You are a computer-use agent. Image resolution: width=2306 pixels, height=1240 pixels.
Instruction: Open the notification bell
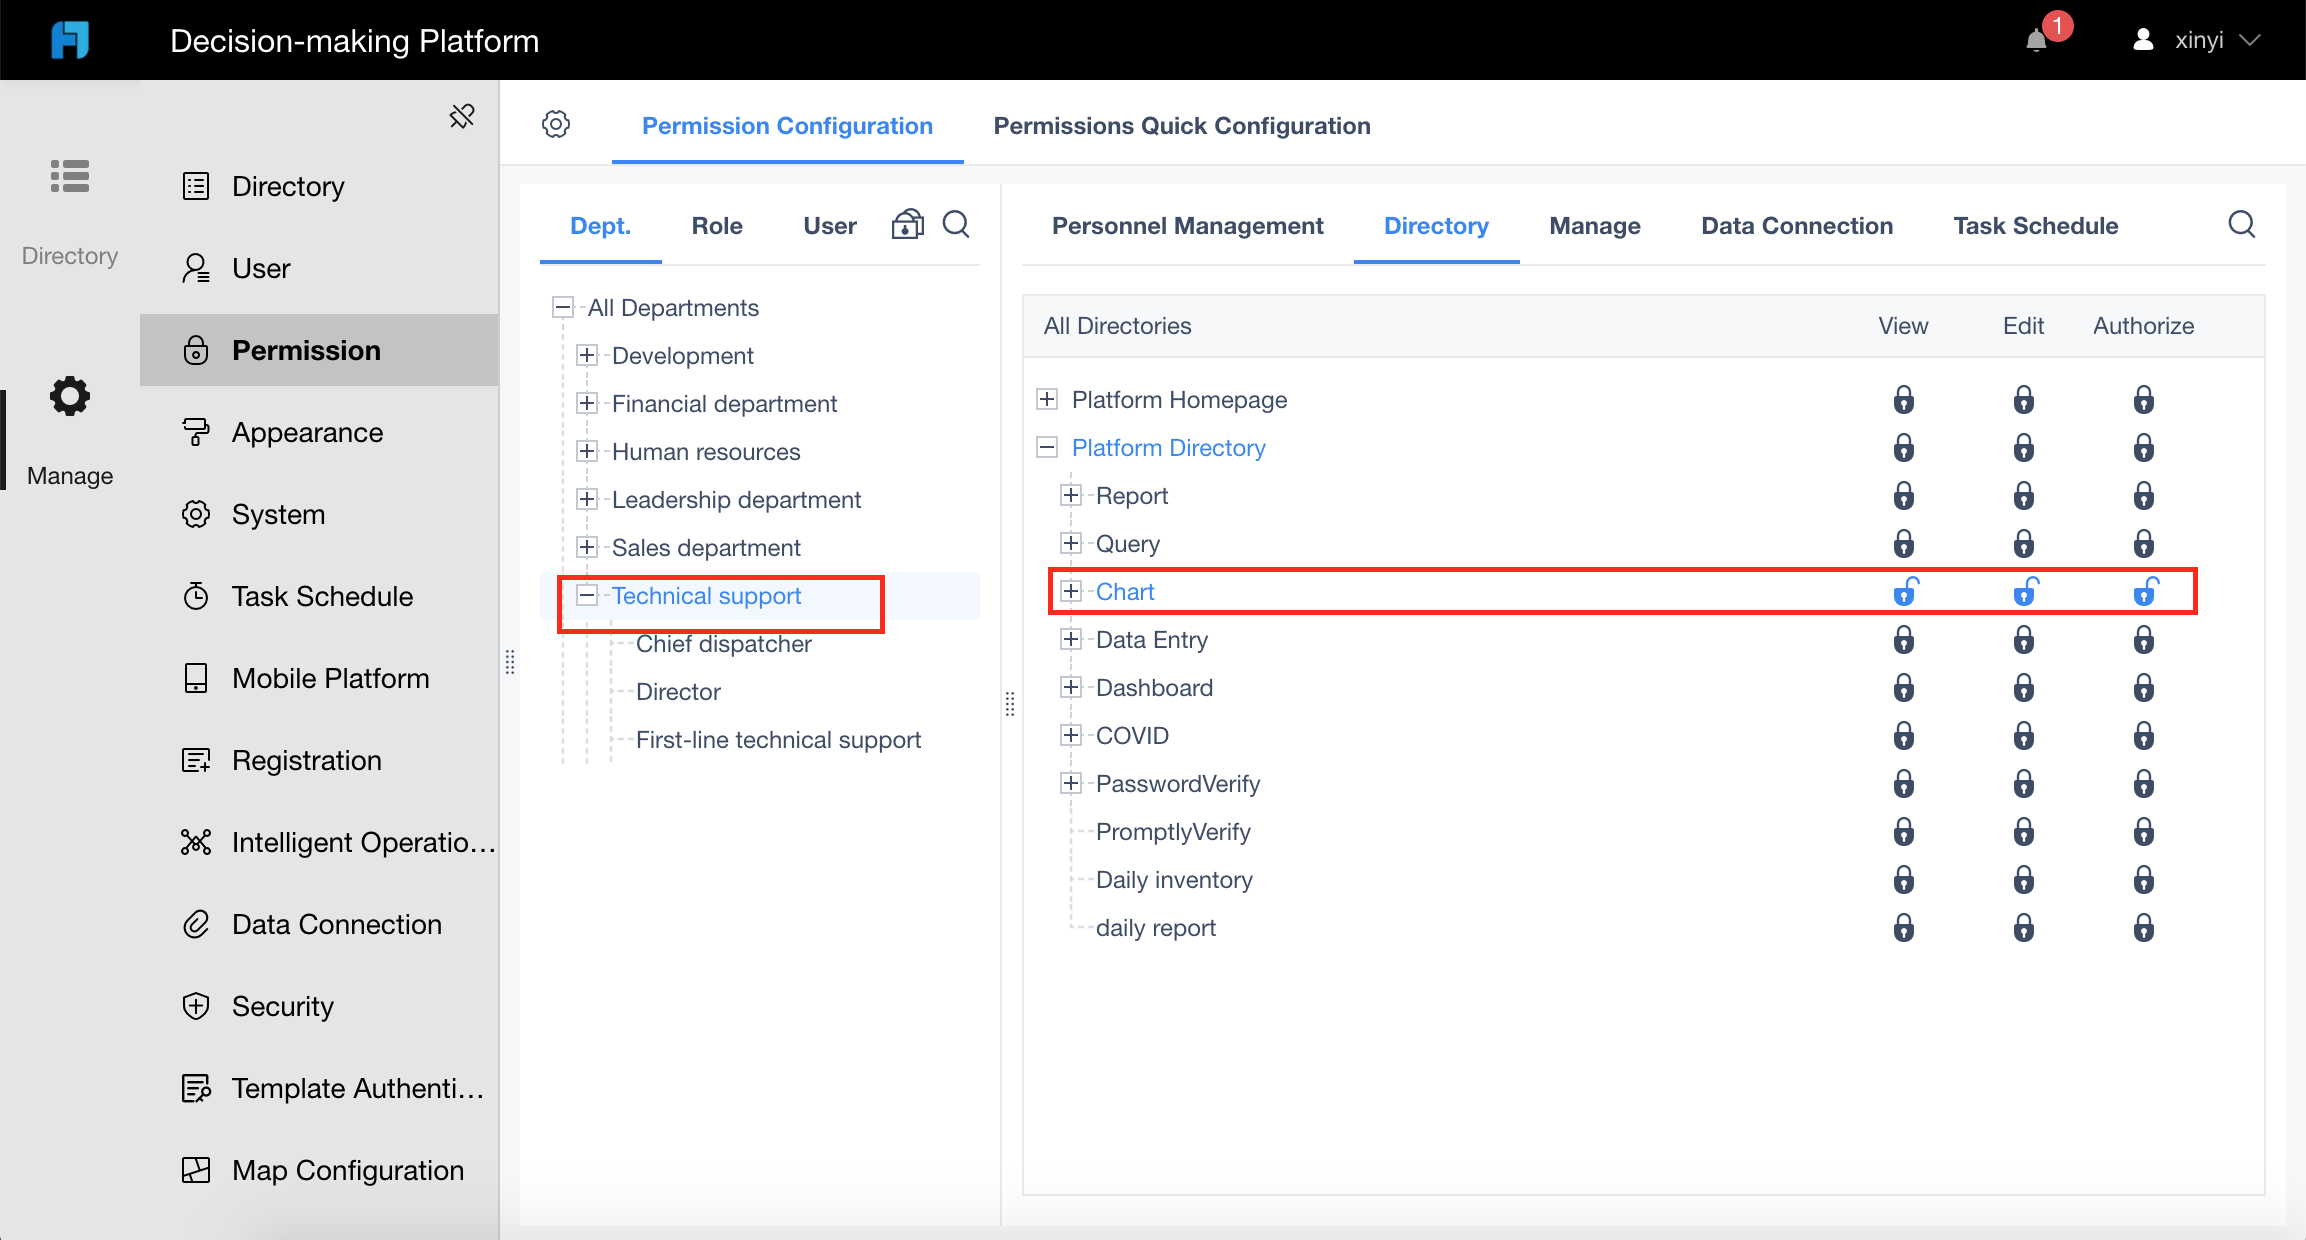pyautogui.click(x=2036, y=41)
